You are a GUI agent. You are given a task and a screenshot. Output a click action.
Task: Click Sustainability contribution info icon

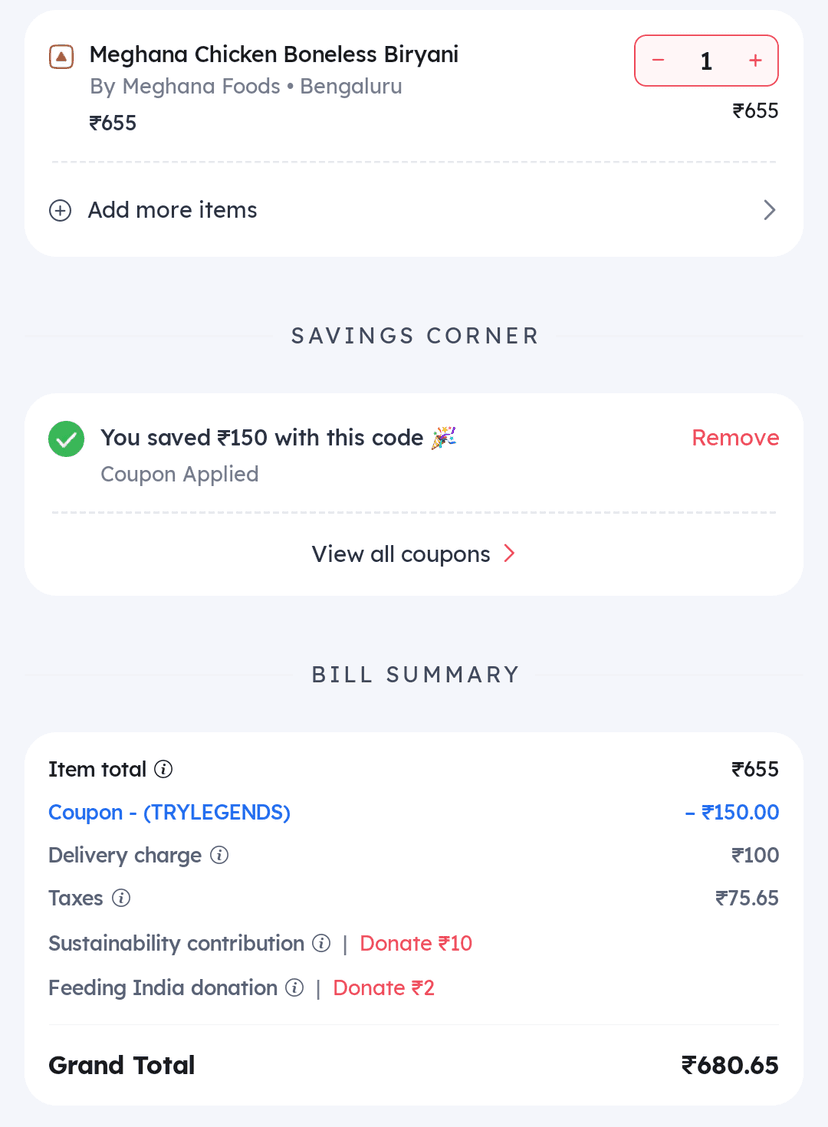[321, 943]
